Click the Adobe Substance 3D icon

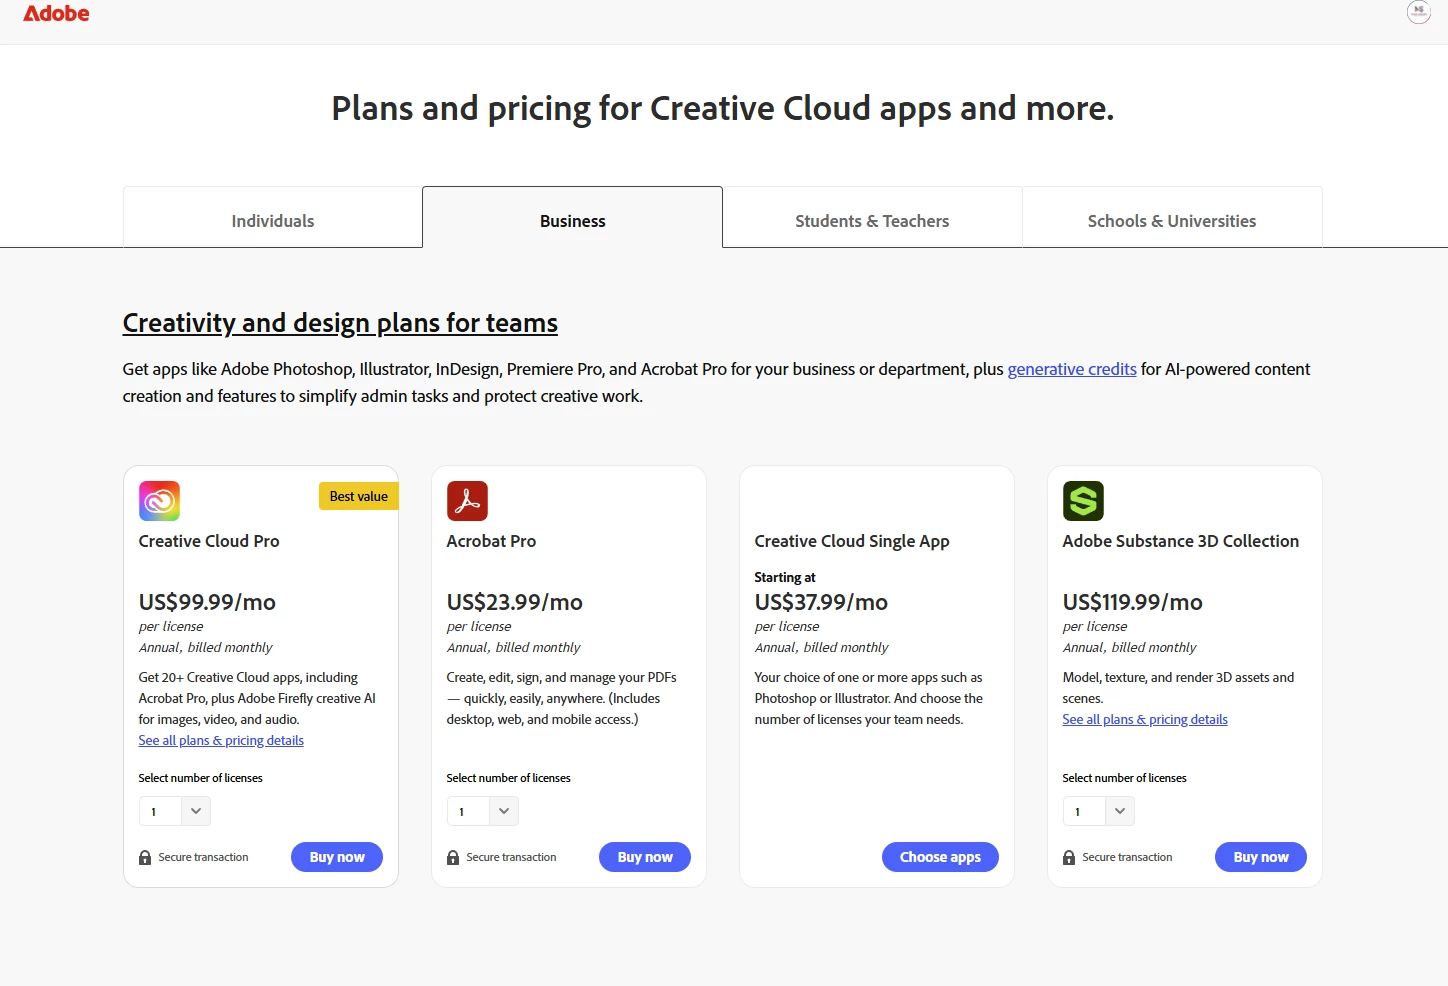[x=1083, y=501]
